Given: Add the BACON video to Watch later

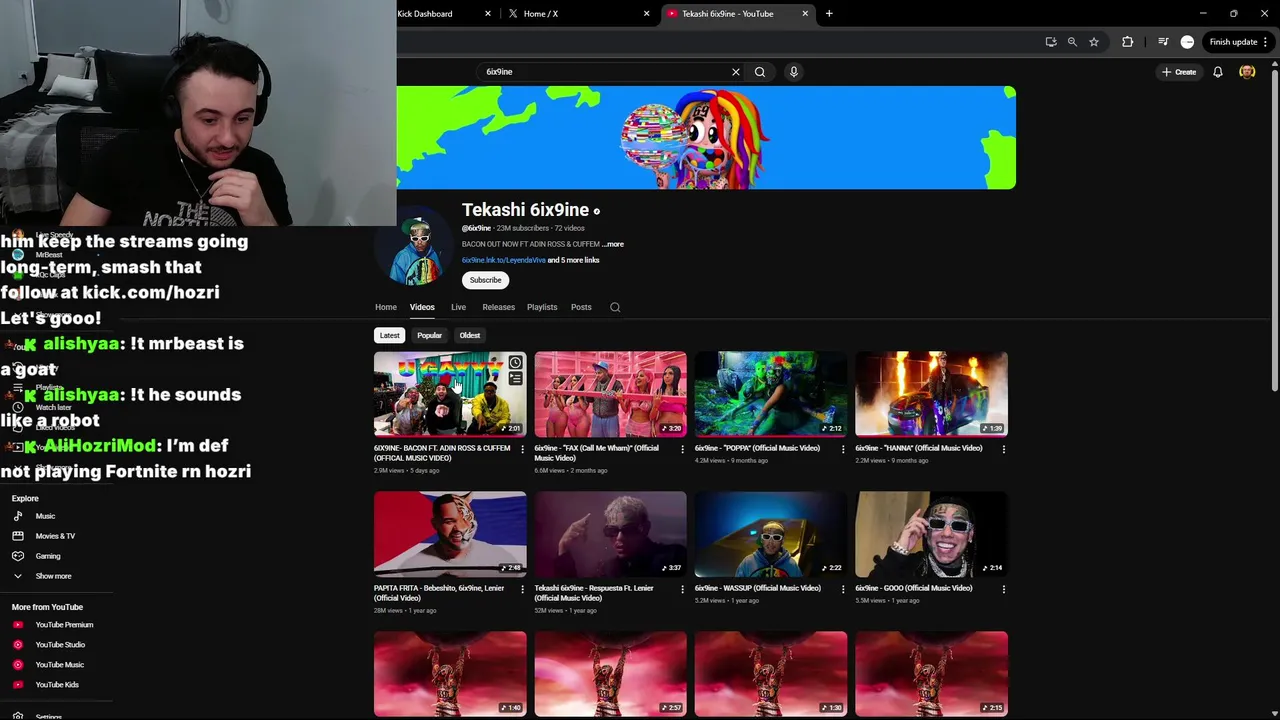Looking at the screenshot, I should (x=515, y=363).
